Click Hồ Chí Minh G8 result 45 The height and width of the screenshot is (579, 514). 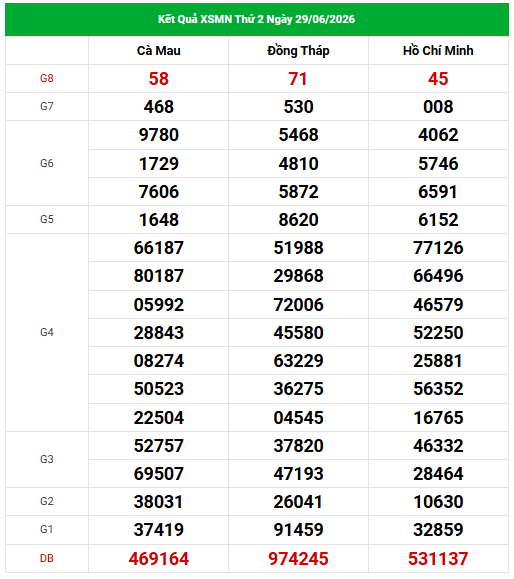438,79
